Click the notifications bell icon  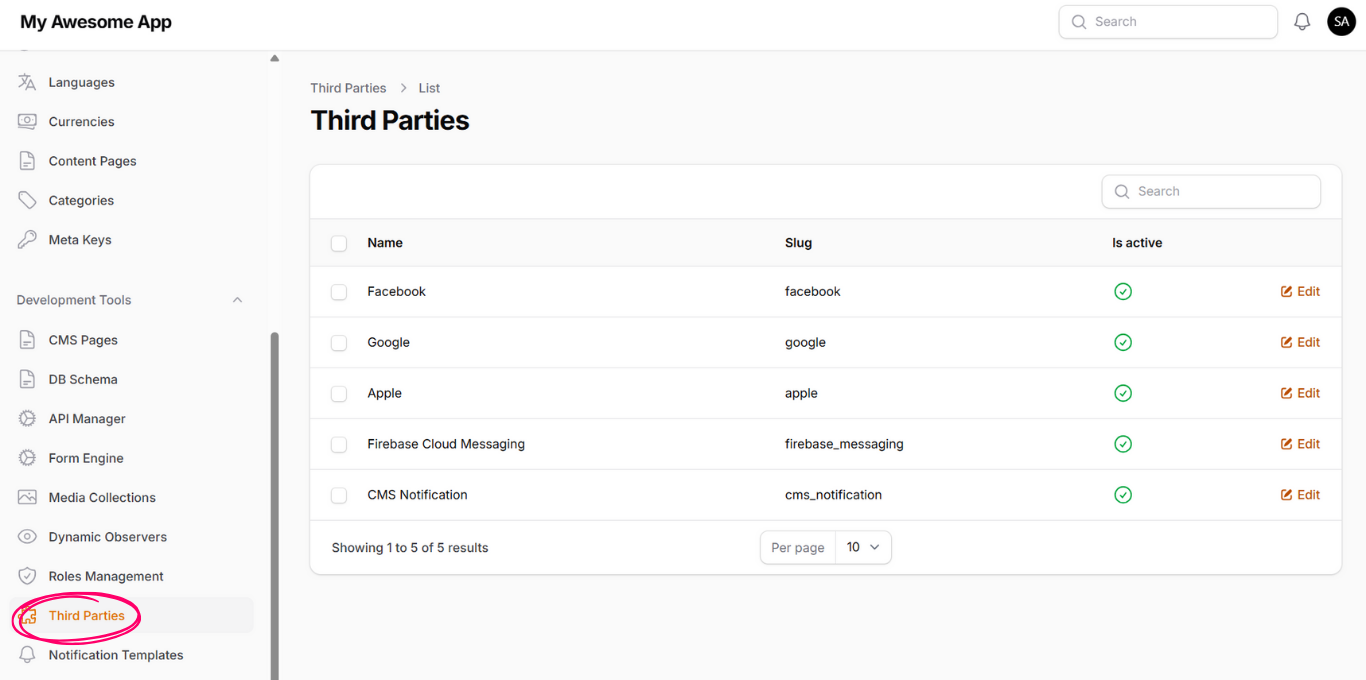1302,22
